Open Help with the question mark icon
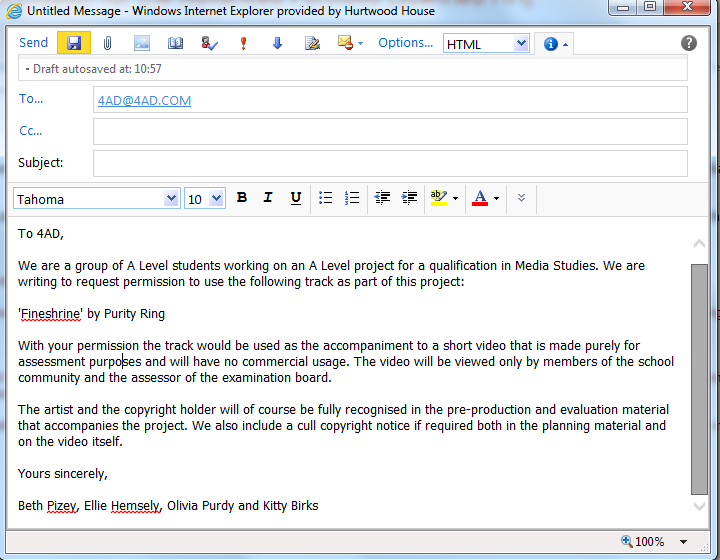Viewport: 720px width, 560px height. 688,43
